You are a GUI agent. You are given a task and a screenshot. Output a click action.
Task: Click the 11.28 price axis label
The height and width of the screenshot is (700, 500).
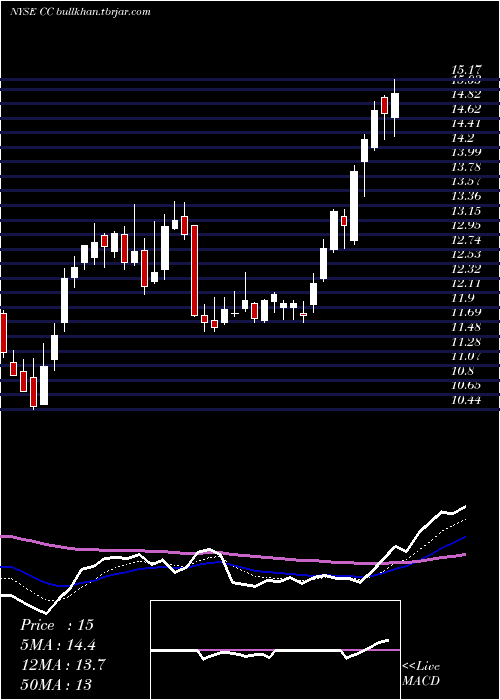tap(466, 342)
